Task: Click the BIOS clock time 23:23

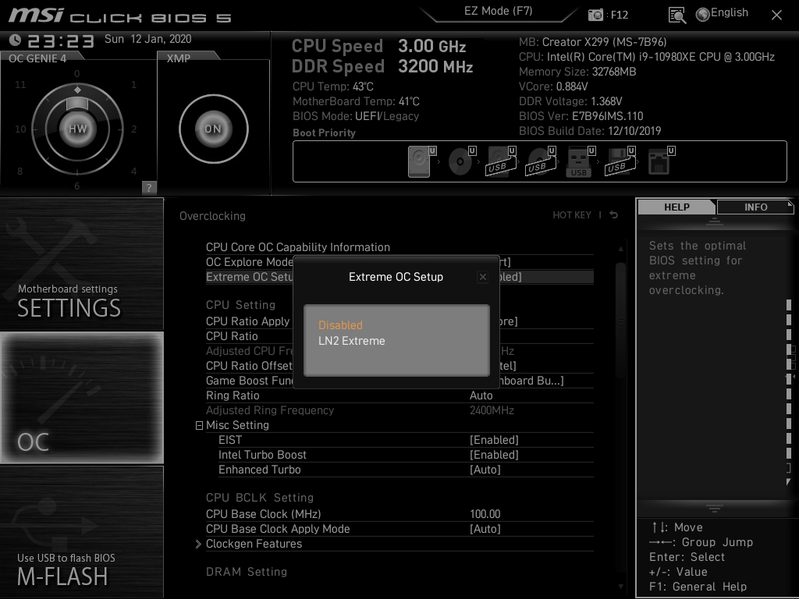Action: 61,41
